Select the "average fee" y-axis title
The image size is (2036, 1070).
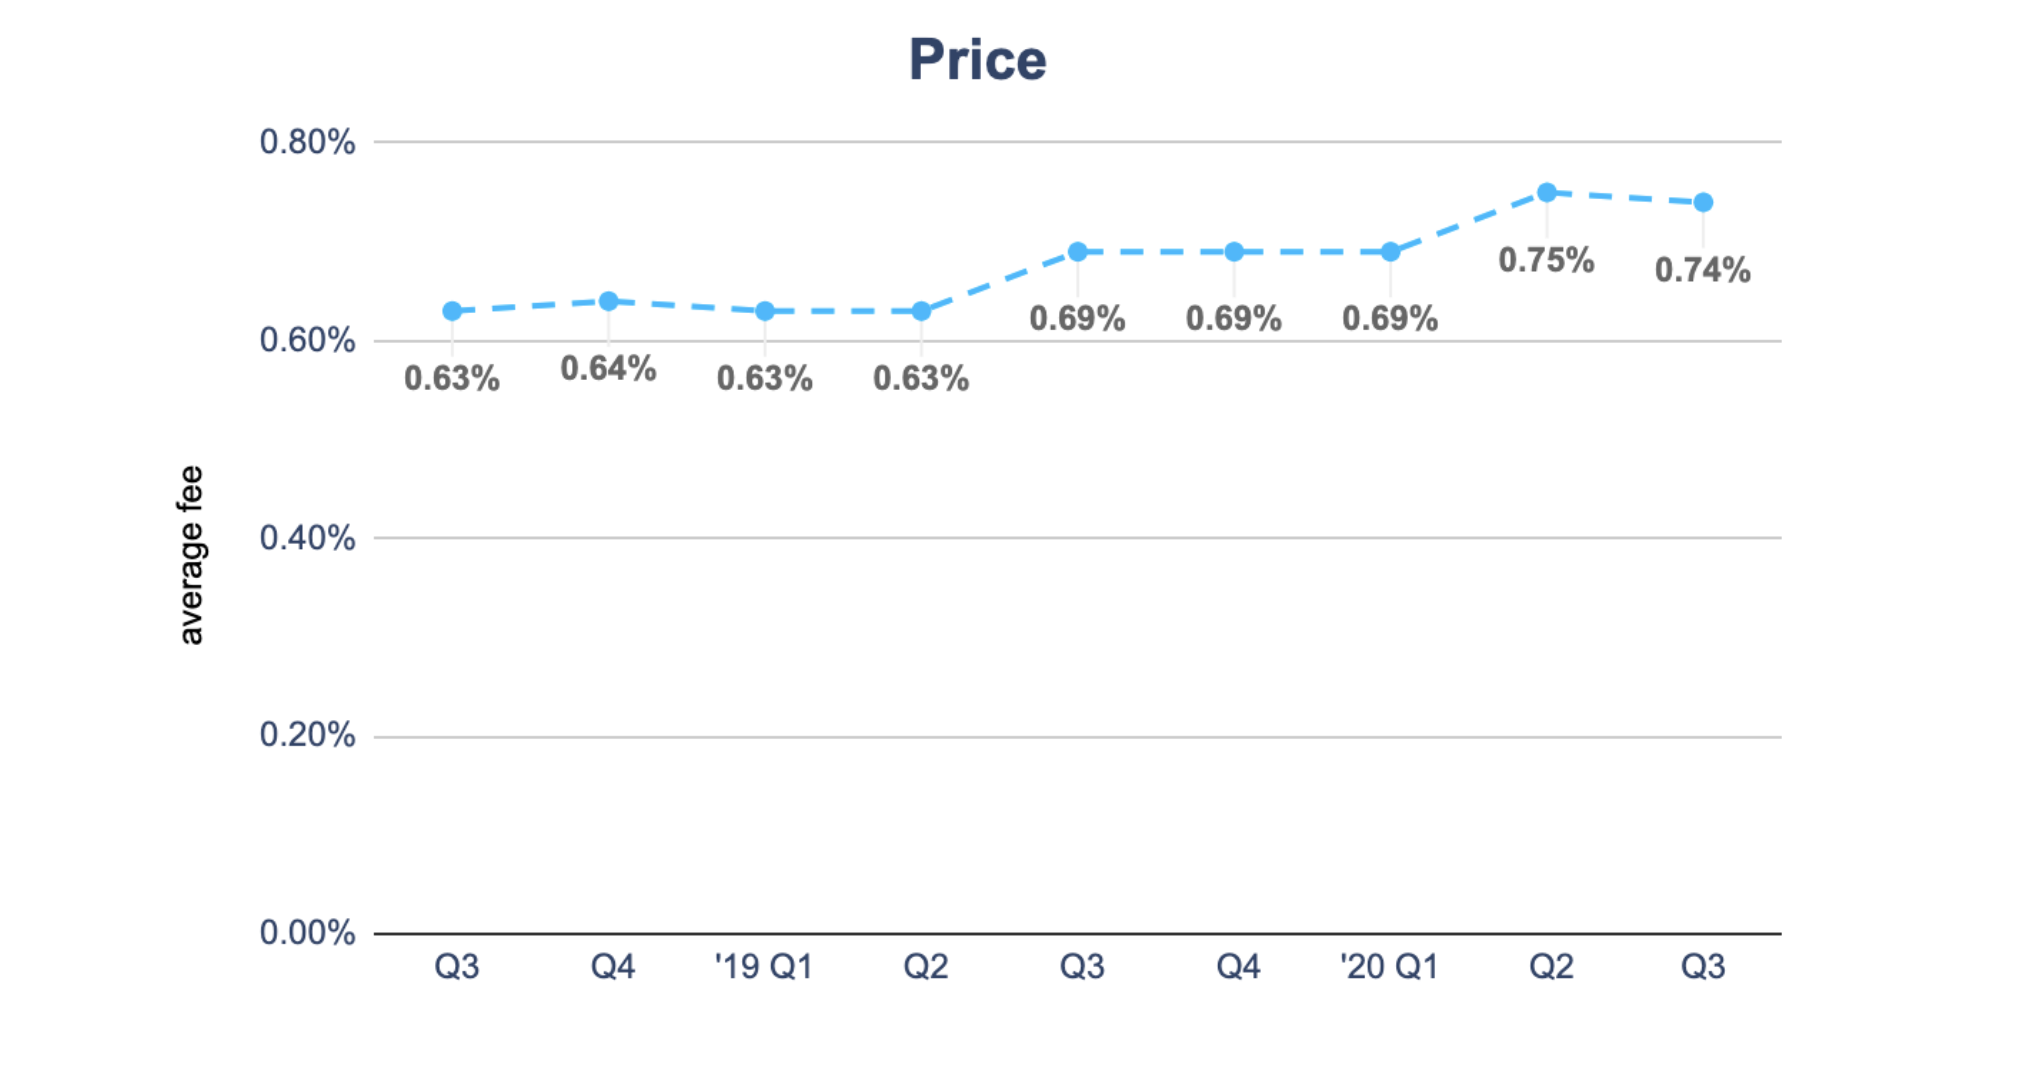pos(190,555)
